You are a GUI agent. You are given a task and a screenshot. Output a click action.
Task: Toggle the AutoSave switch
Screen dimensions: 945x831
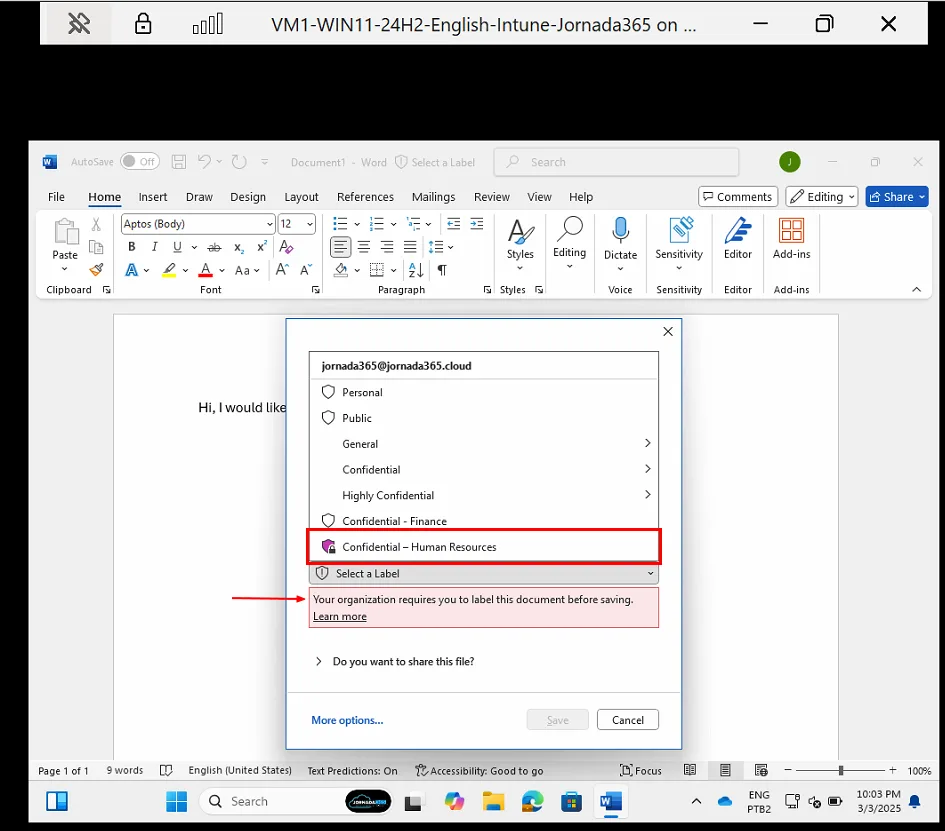[140, 161]
